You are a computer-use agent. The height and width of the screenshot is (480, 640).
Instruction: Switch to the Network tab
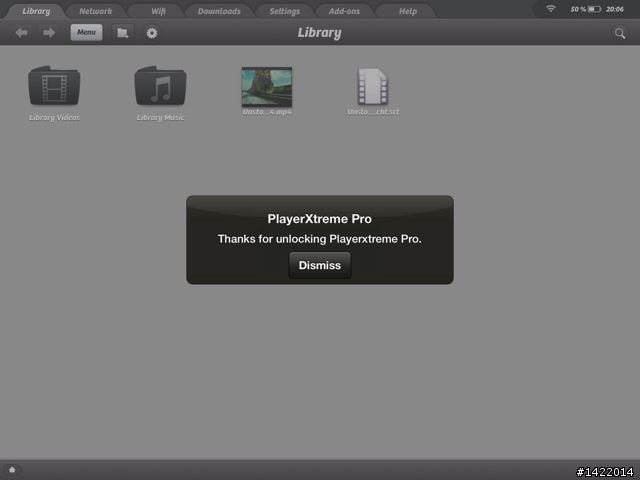tap(96, 11)
